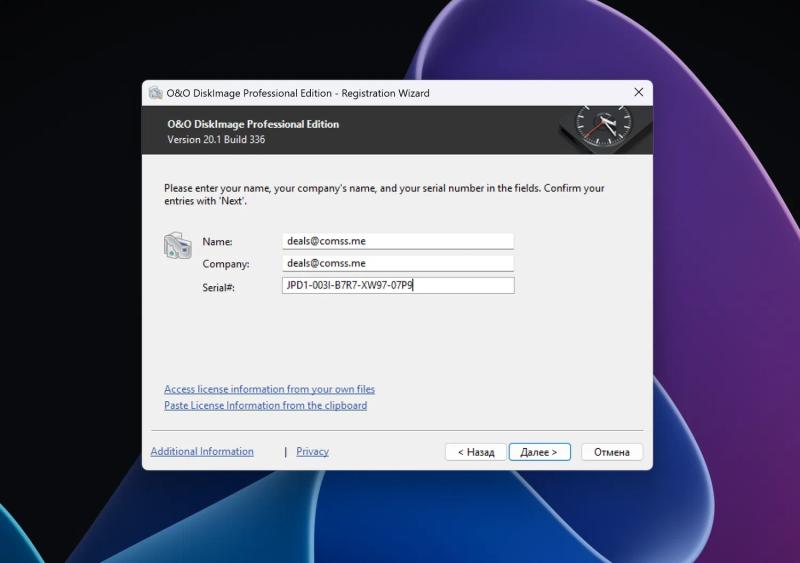Open the Privacy link
This screenshot has height=563, width=800.
(312, 452)
